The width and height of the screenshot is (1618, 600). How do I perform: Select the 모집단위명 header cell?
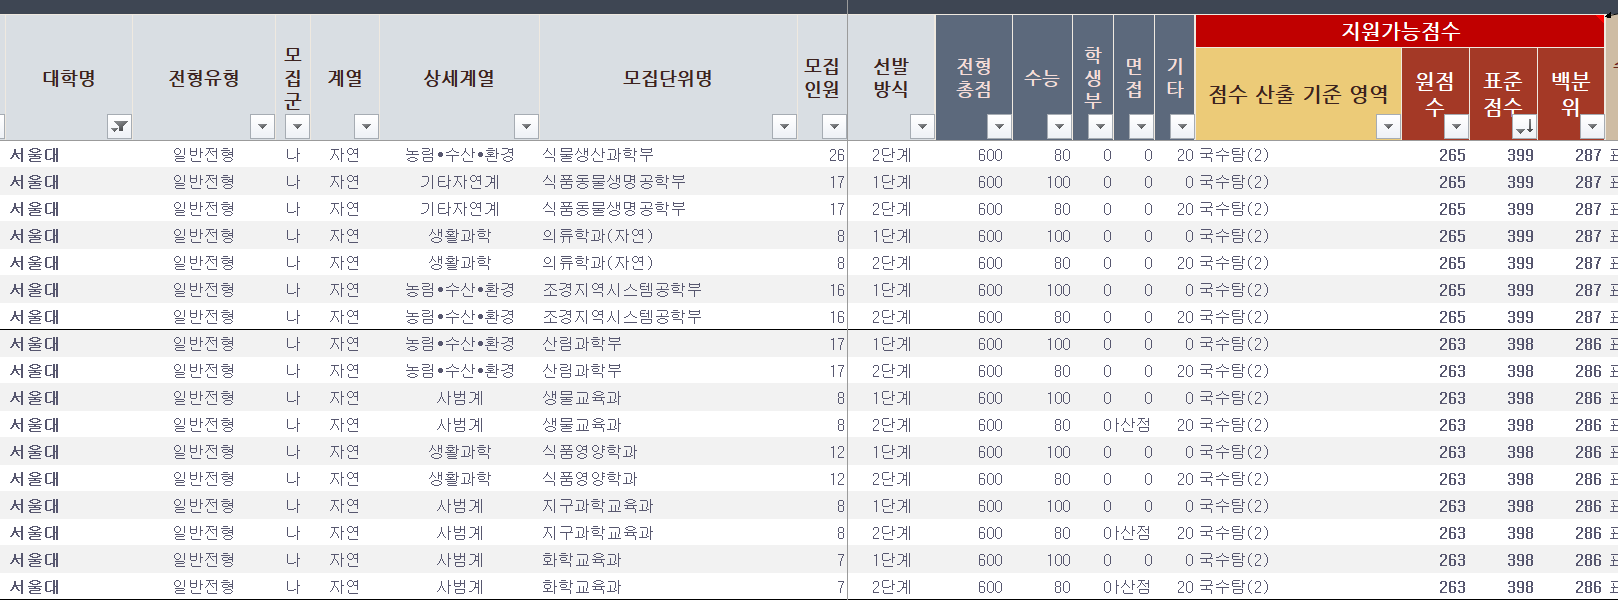pos(668,78)
